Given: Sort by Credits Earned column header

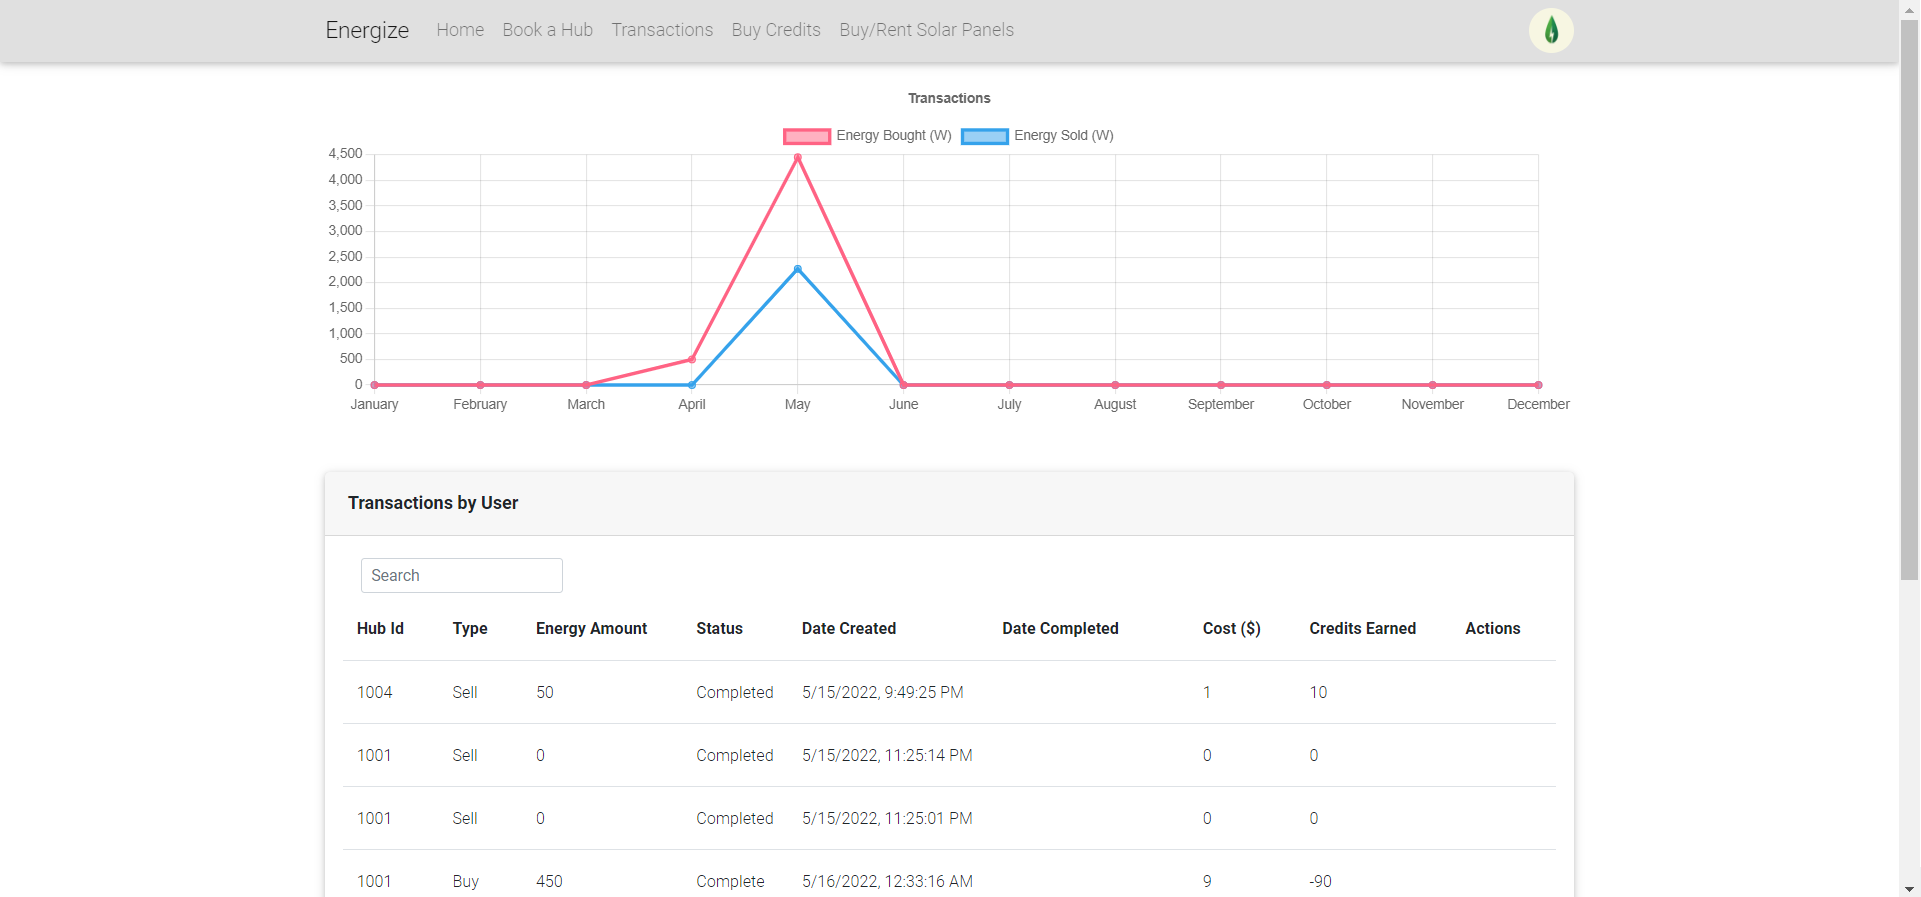Looking at the screenshot, I should click(x=1362, y=628).
